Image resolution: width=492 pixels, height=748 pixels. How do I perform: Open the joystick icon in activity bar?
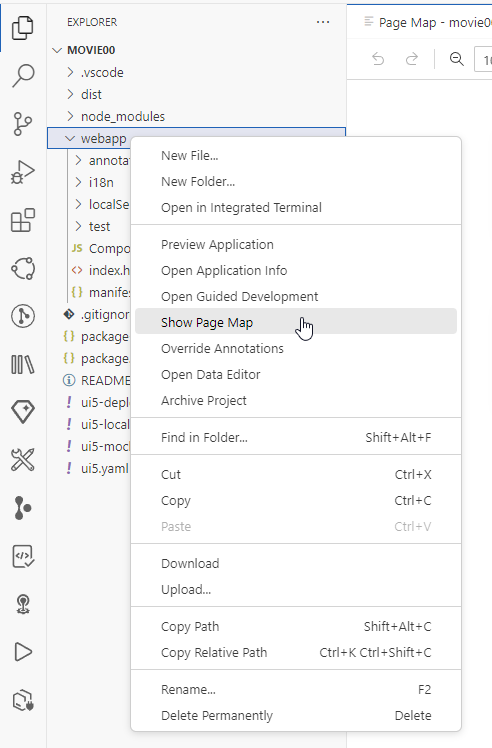tap(22, 604)
